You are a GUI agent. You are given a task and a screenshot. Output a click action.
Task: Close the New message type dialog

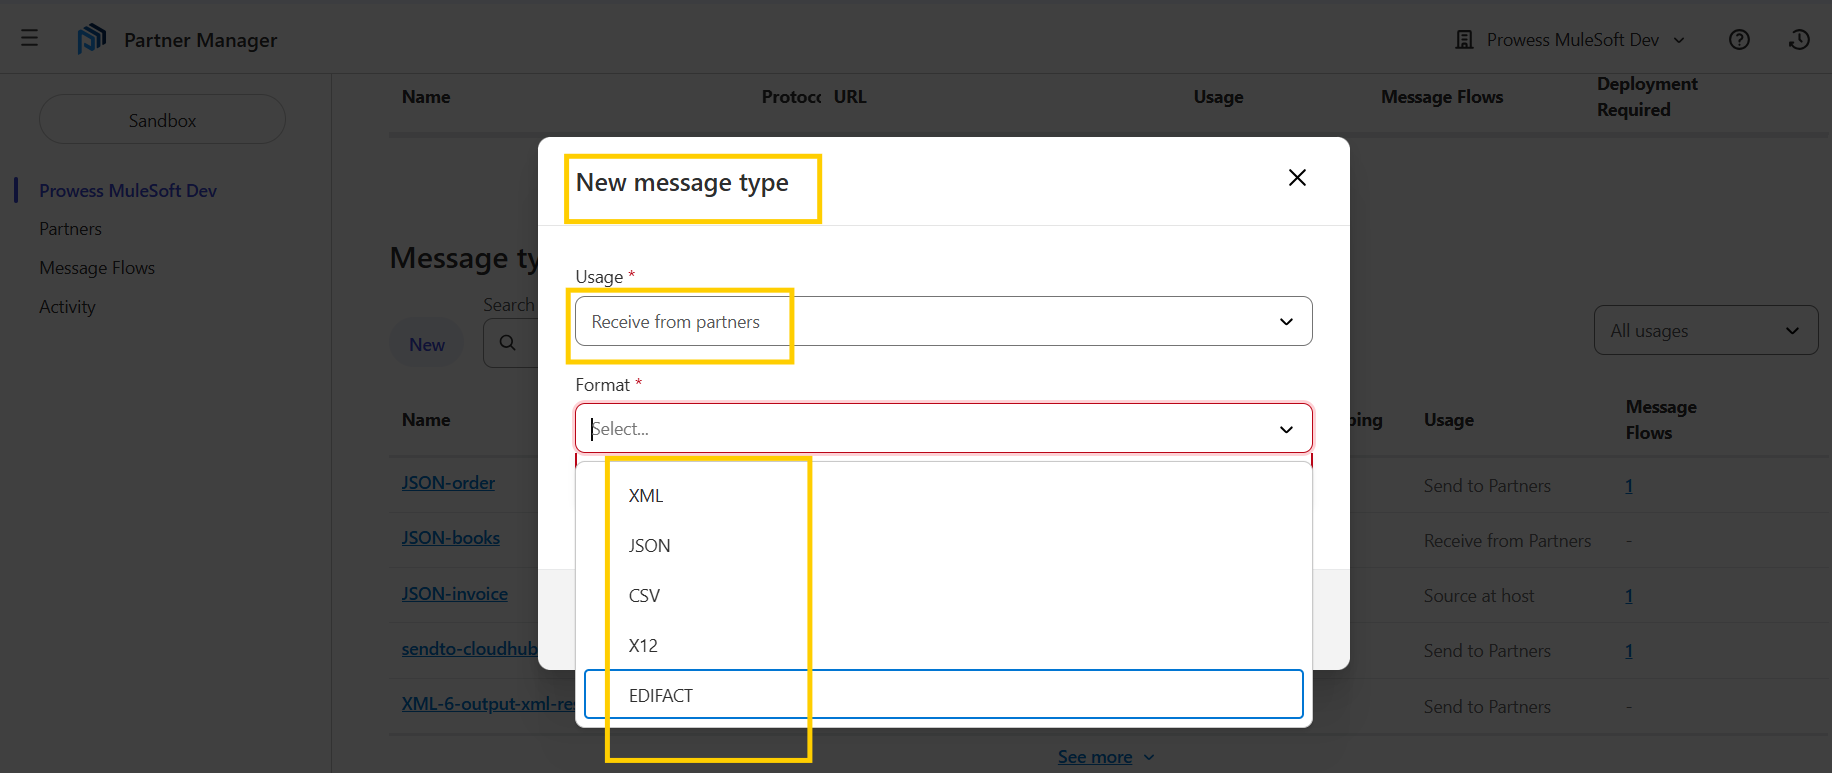pos(1297,178)
